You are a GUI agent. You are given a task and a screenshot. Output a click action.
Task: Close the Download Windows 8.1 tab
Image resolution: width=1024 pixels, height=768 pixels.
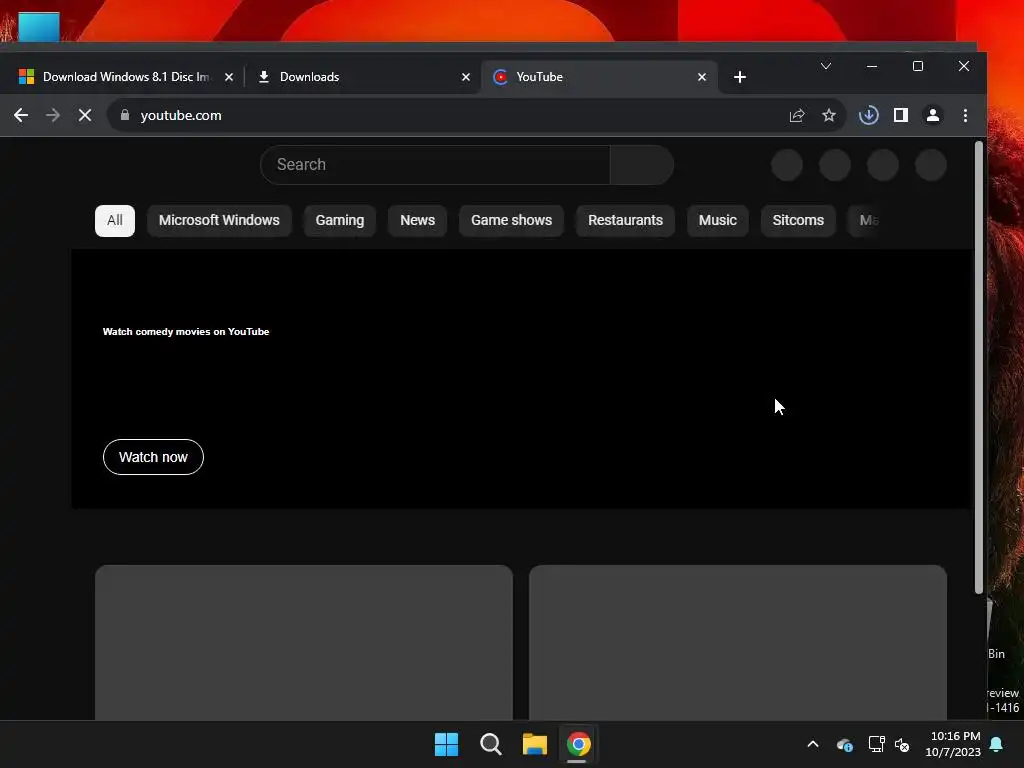coord(229,77)
